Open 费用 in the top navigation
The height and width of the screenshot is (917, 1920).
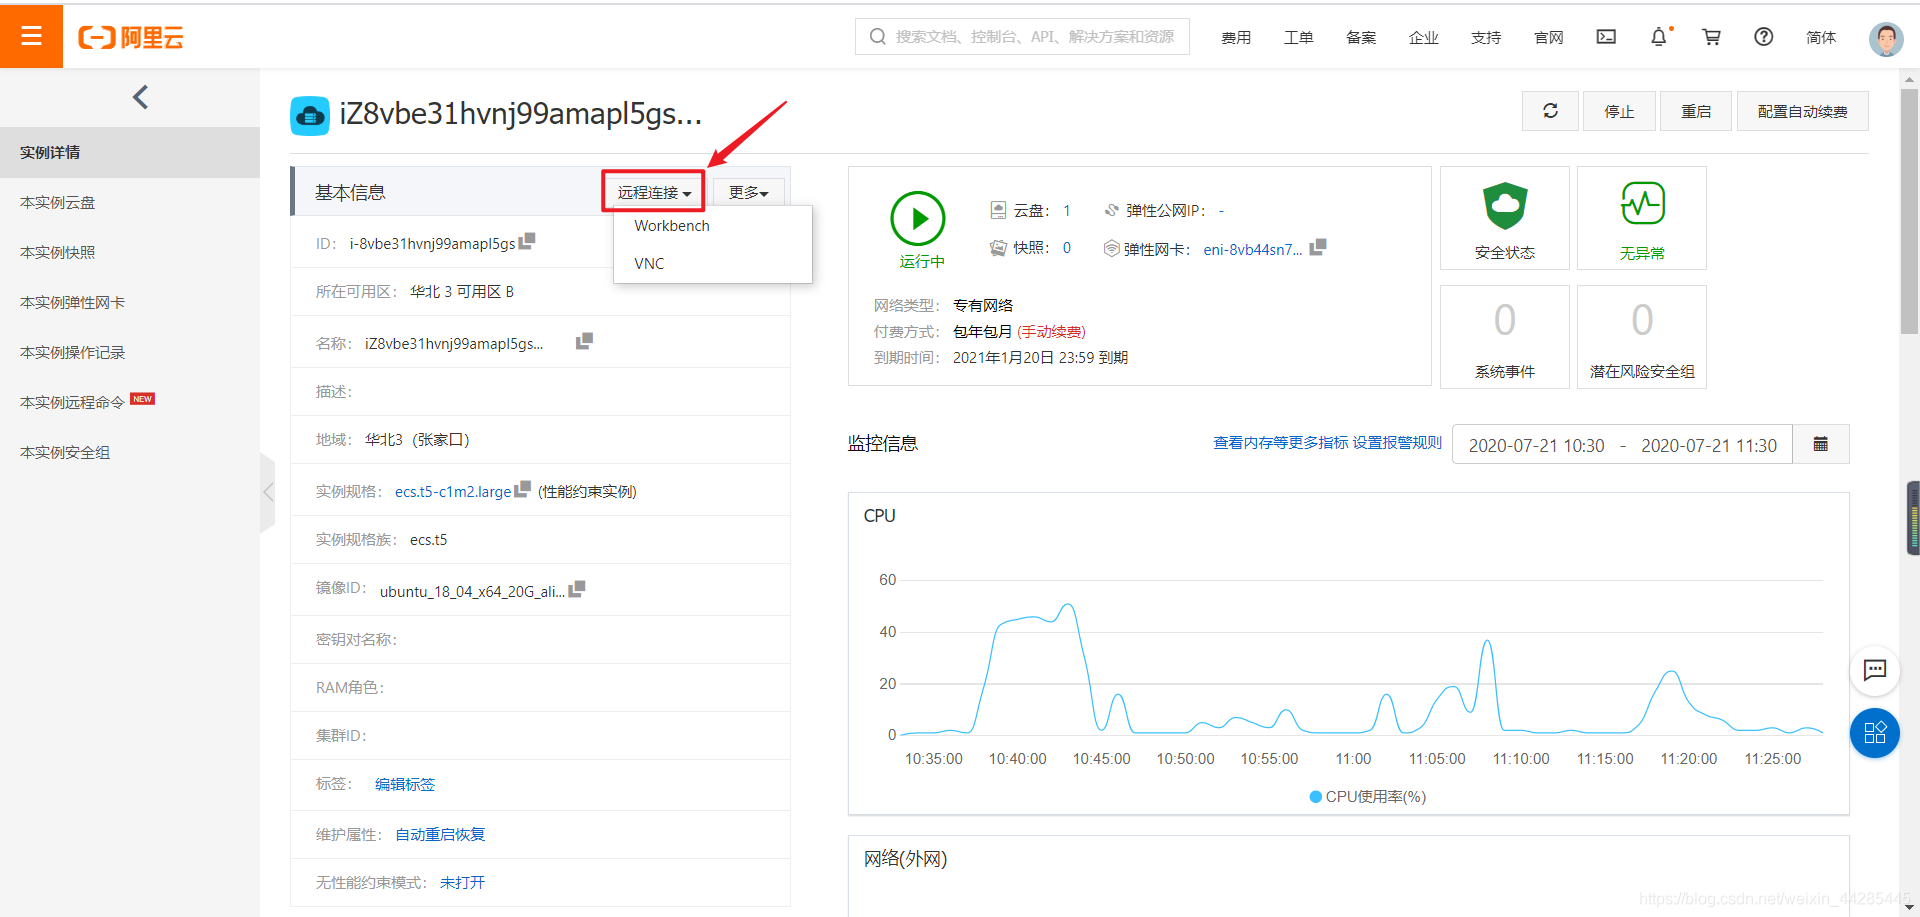[x=1236, y=37]
